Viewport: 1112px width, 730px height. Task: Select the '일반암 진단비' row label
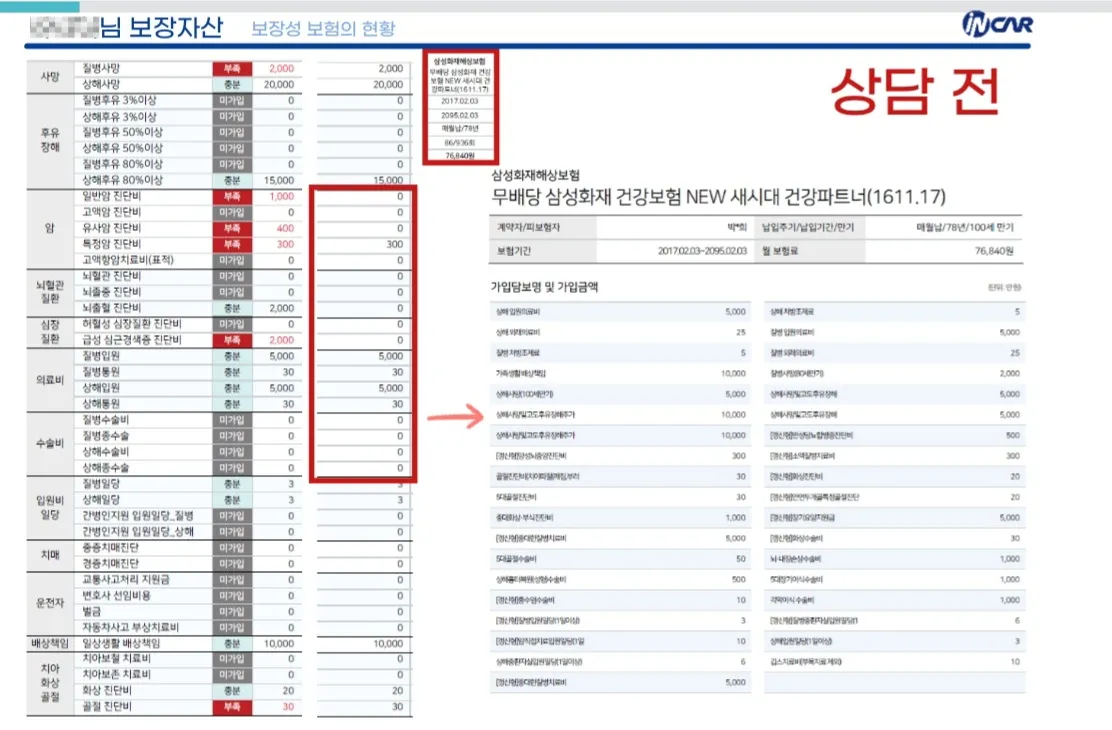(111, 196)
